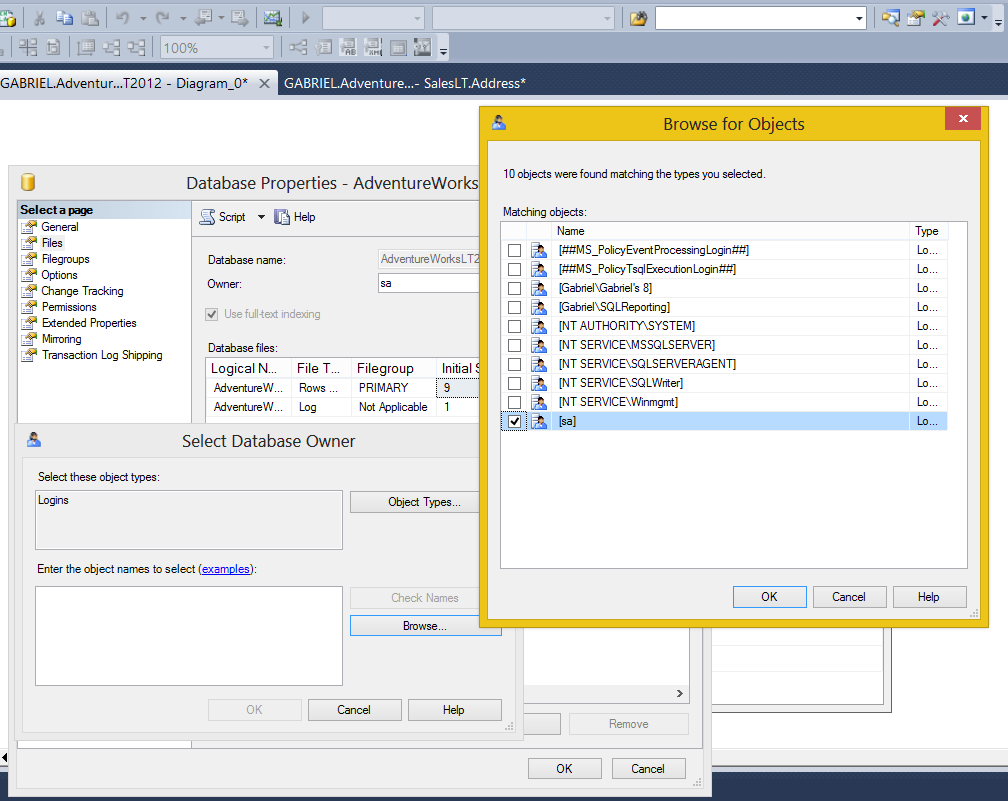Open Solution Explorer from the toolbar
This screenshot has height=801, width=1008.
pos(890,18)
